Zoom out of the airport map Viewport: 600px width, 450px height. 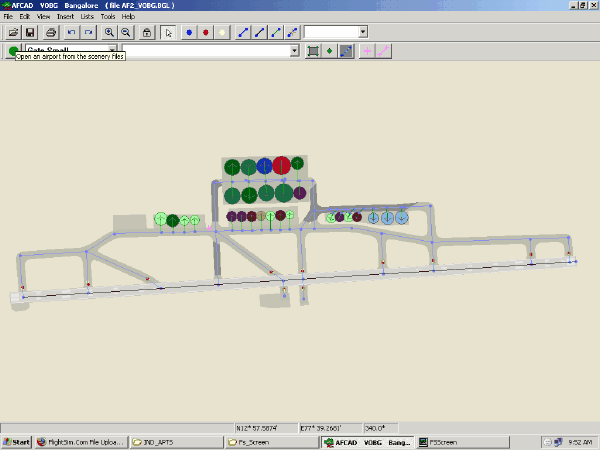coord(126,32)
